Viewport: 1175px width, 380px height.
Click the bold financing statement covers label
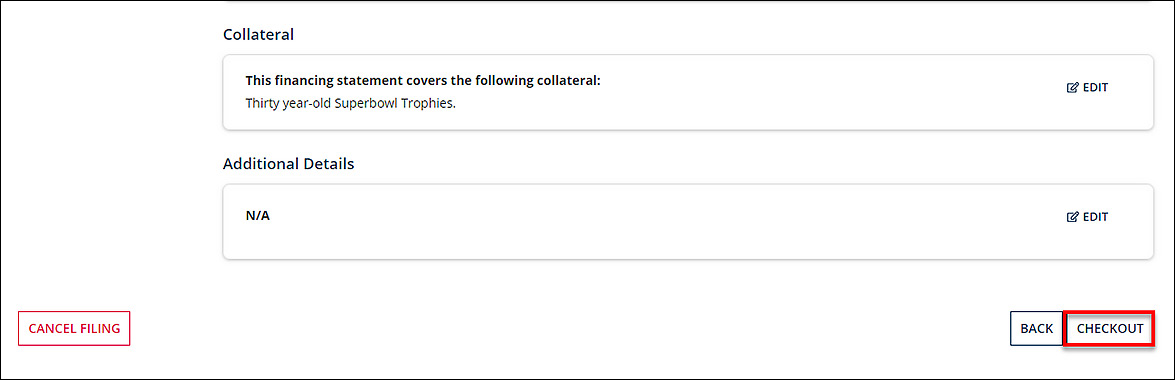click(x=423, y=81)
